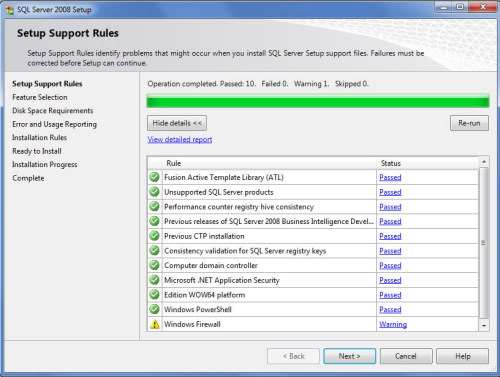Screen dimensions: 500x377
Task: Click the Windows Firewall rule name
Action: click(192, 324)
